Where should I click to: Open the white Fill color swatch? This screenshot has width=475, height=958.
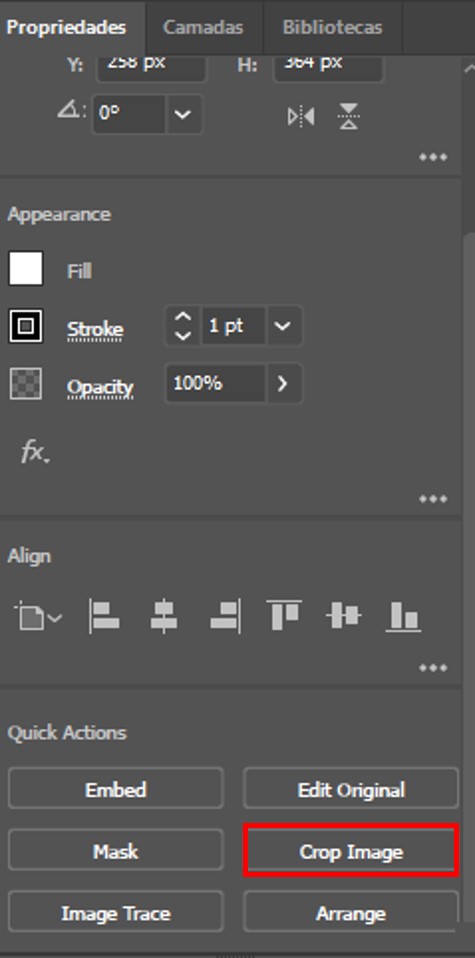click(x=26, y=268)
